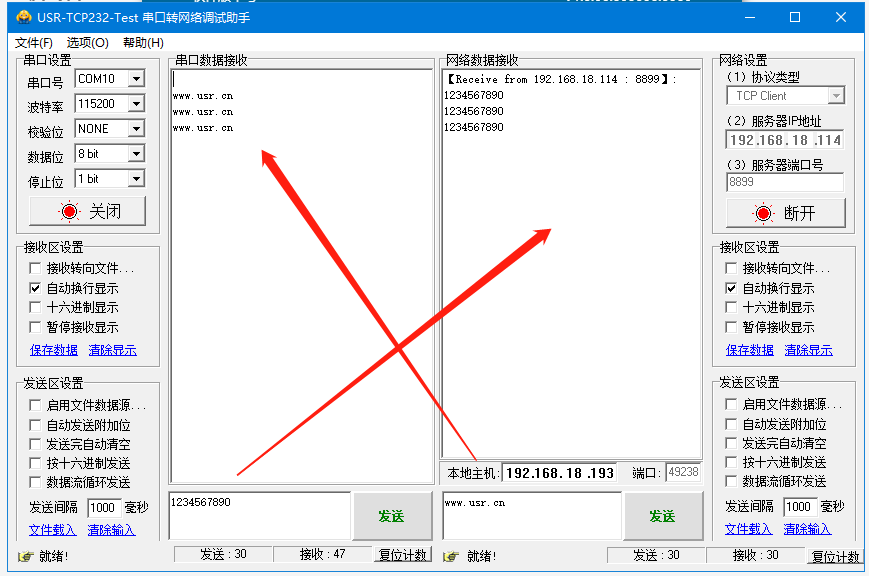Image resolution: width=869 pixels, height=576 pixels.
Task: Uncheck 自动换行显示 in network receive settings
Action: (732, 288)
